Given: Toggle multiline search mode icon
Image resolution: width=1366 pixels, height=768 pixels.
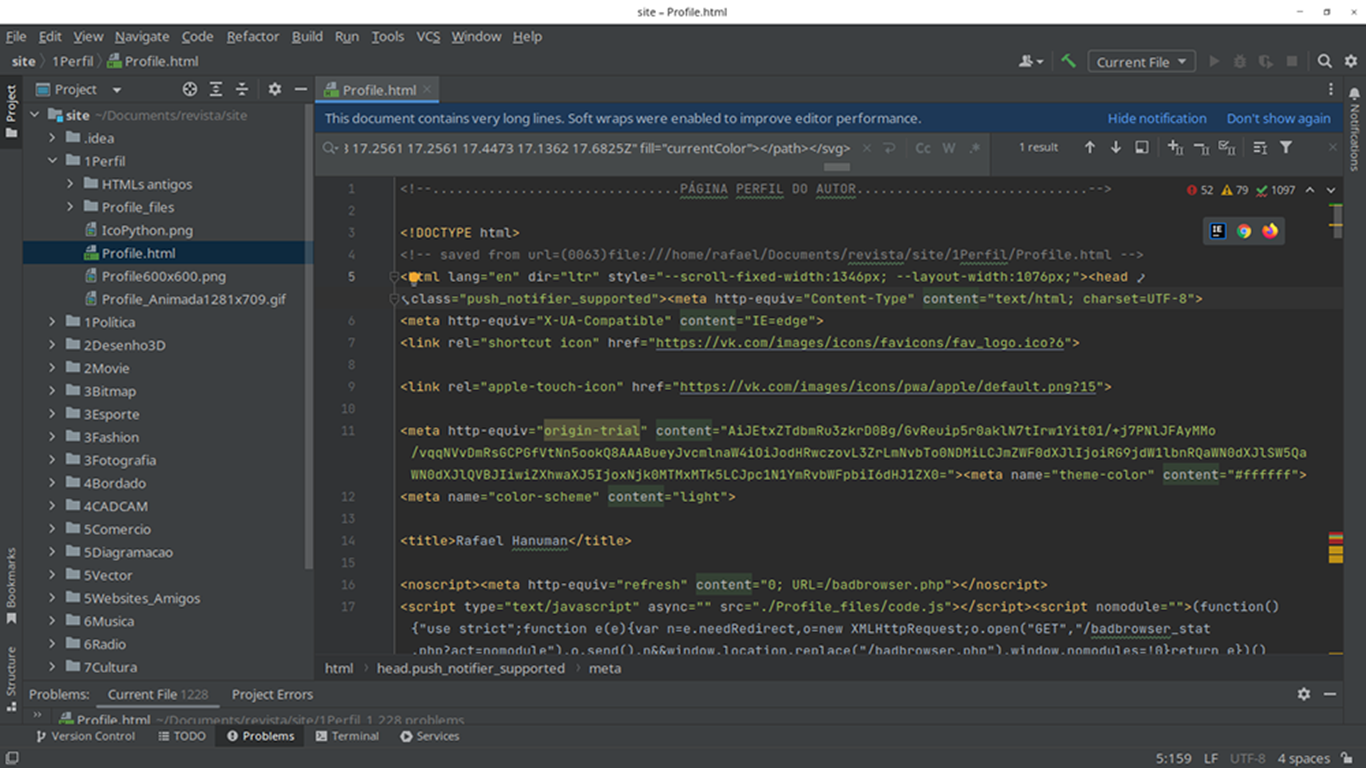Looking at the screenshot, I should click(x=1260, y=147).
